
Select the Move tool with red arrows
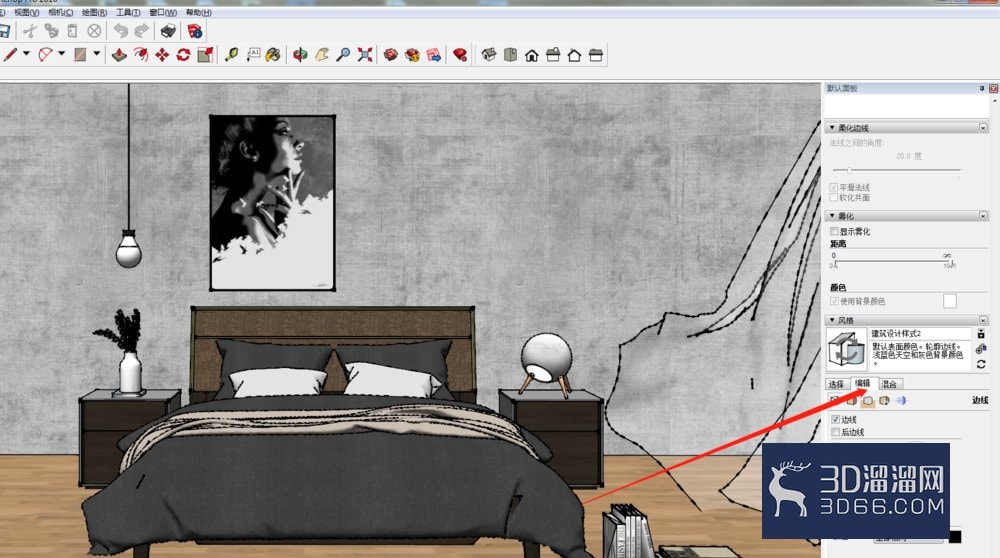click(x=162, y=55)
